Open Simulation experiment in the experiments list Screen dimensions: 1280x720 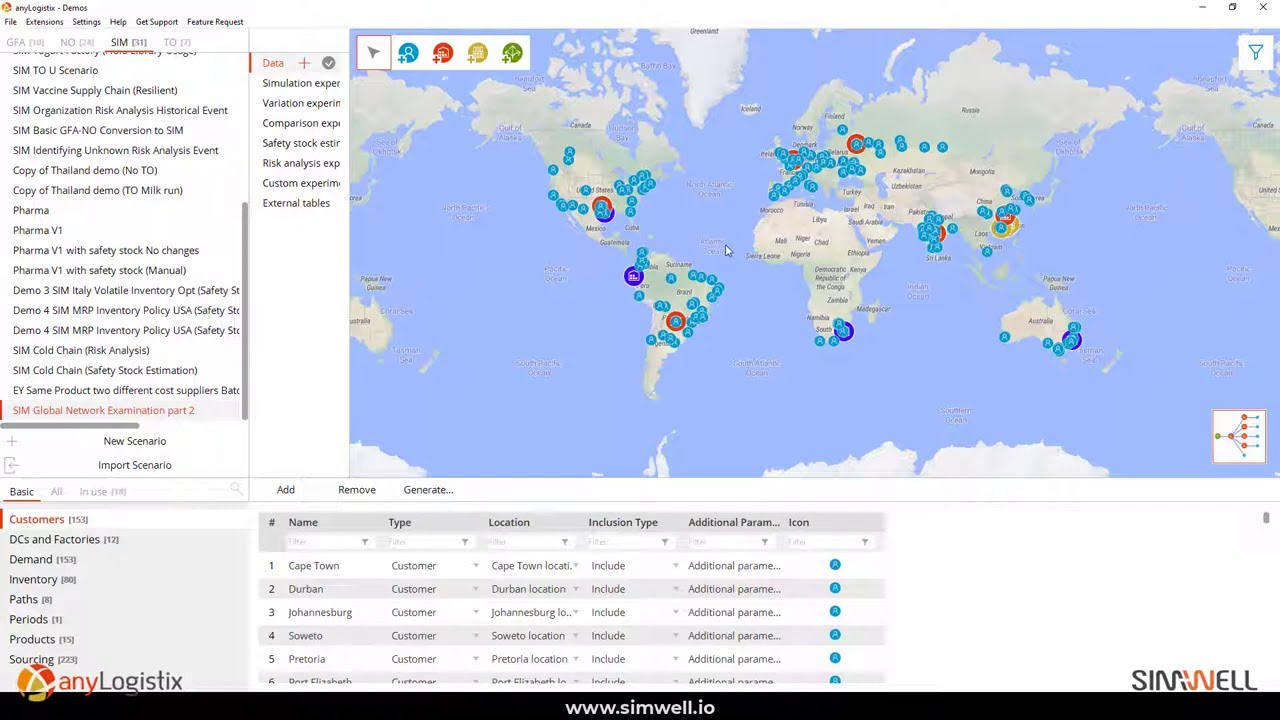(301, 83)
